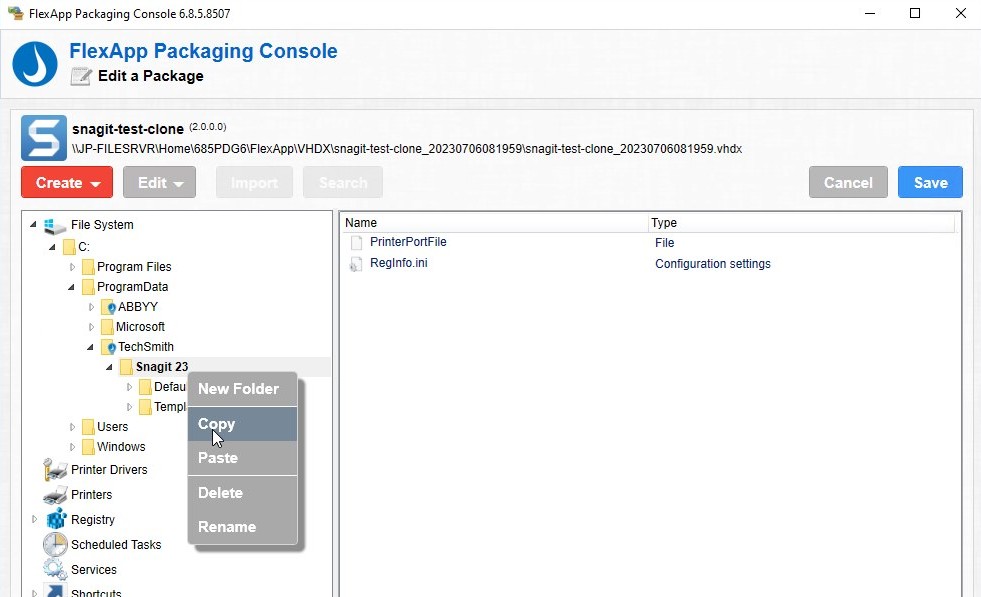The width and height of the screenshot is (981, 597).
Task: Choose Delete from the context menu
Action: 242,492
